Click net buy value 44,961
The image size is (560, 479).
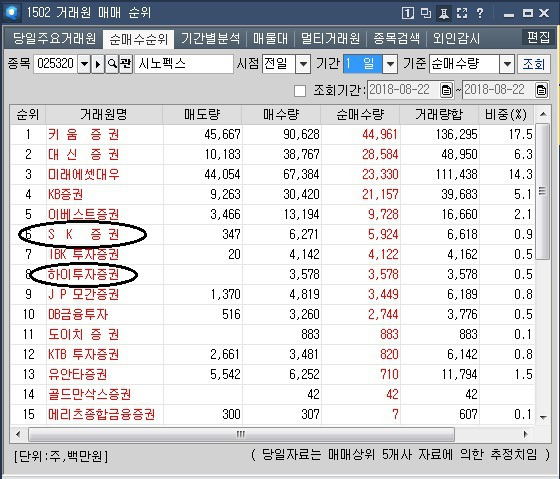tap(380, 135)
